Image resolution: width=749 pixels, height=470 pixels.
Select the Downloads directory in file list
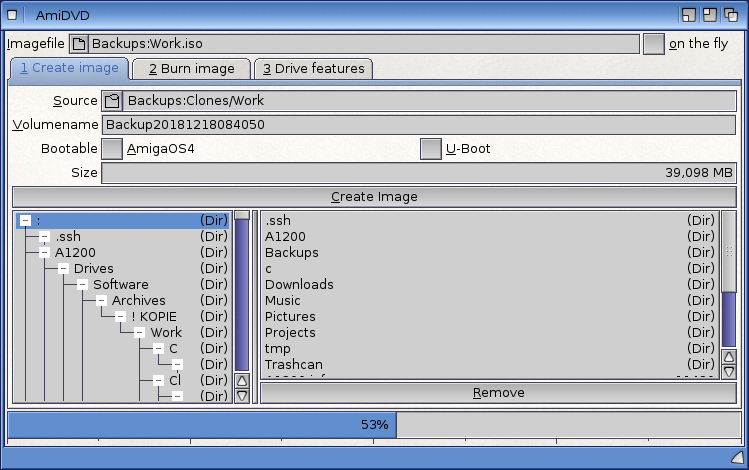point(299,285)
